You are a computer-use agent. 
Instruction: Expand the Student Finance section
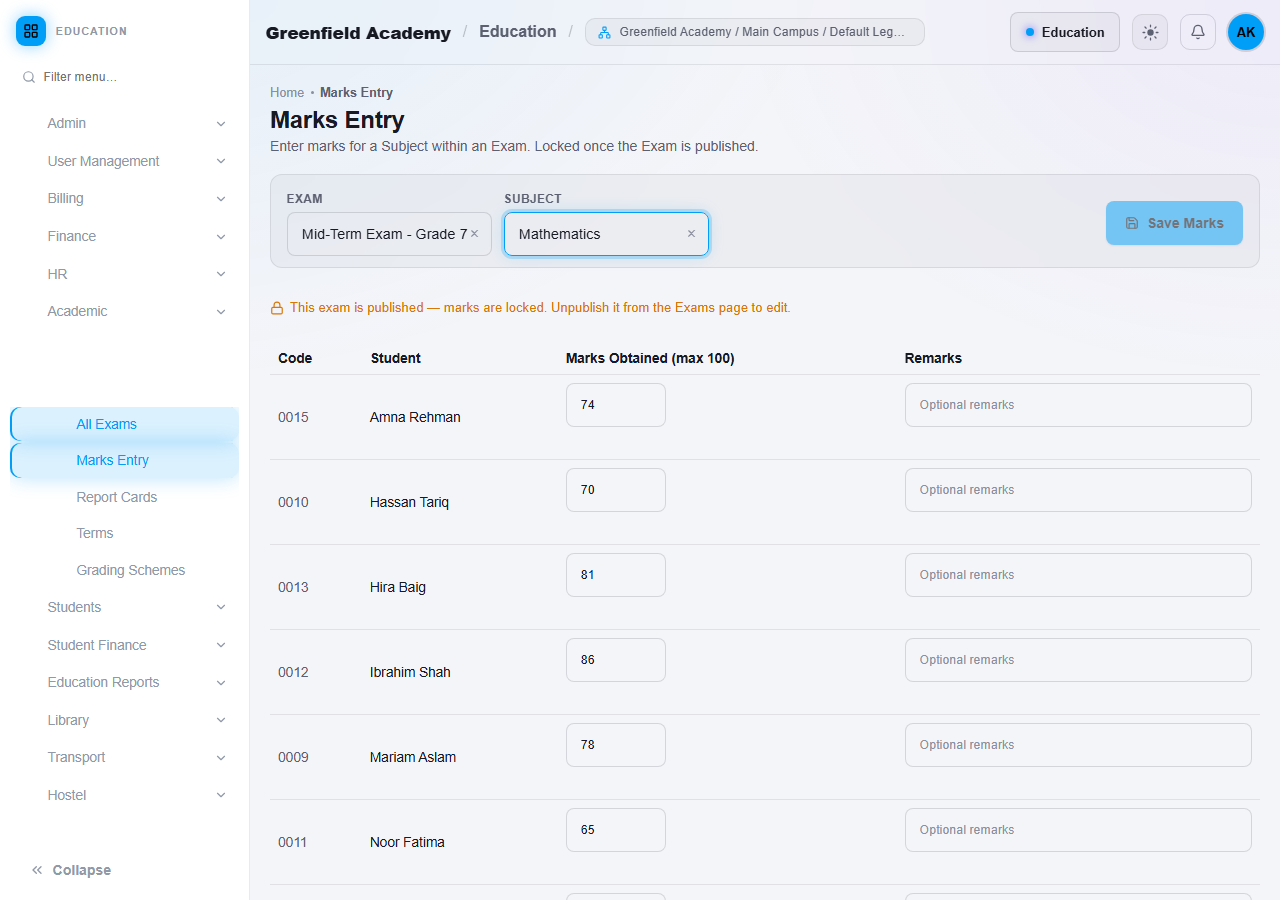[135, 645]
